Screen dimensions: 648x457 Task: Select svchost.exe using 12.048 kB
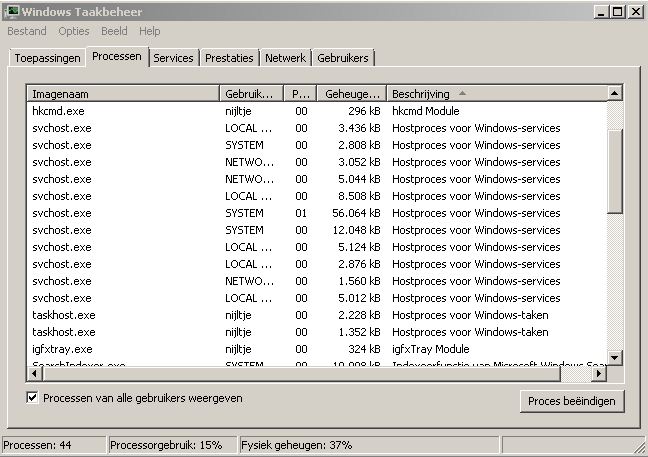click(317, 230)
